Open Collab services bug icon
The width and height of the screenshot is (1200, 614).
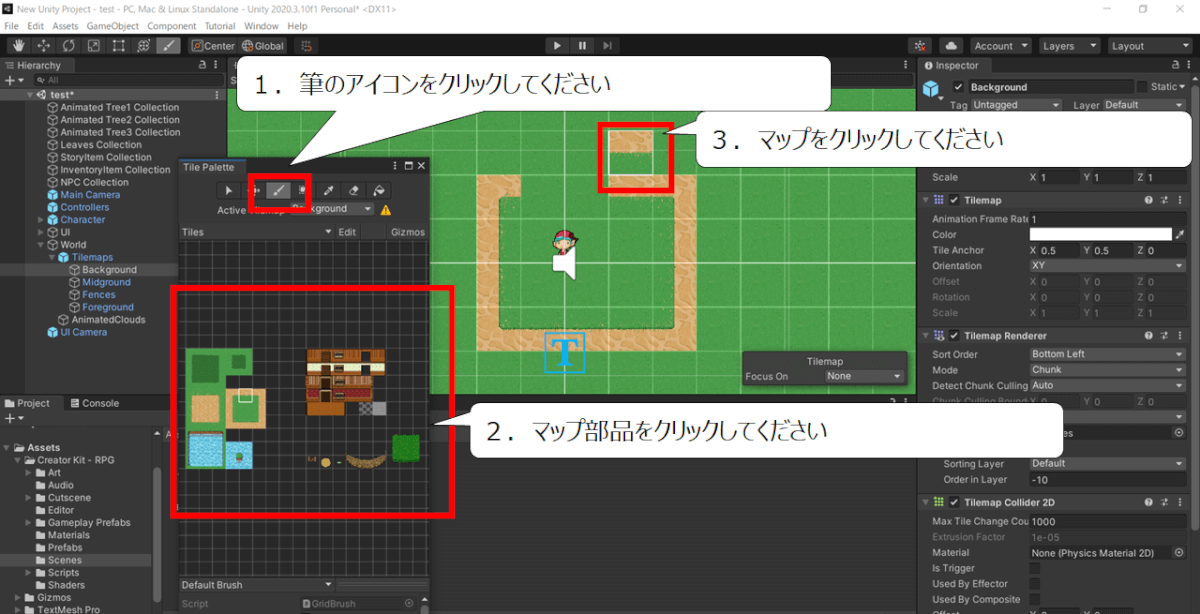pos(922,45)
